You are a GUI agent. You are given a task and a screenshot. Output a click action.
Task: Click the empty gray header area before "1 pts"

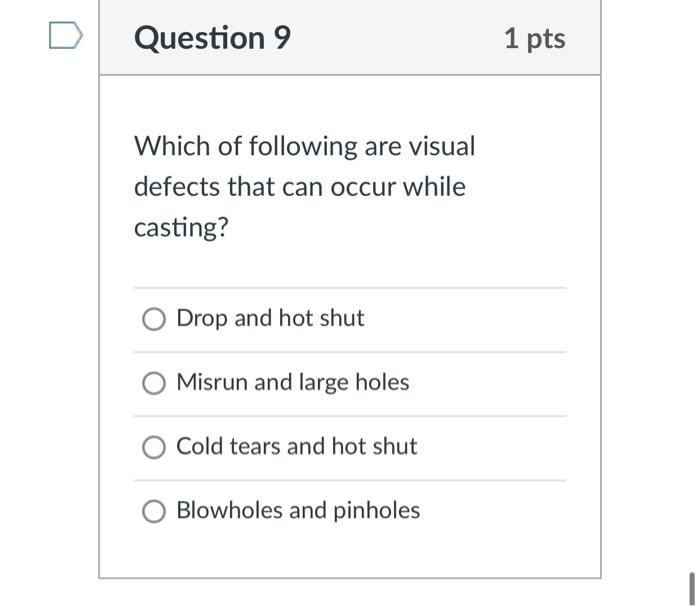(400, 38)
